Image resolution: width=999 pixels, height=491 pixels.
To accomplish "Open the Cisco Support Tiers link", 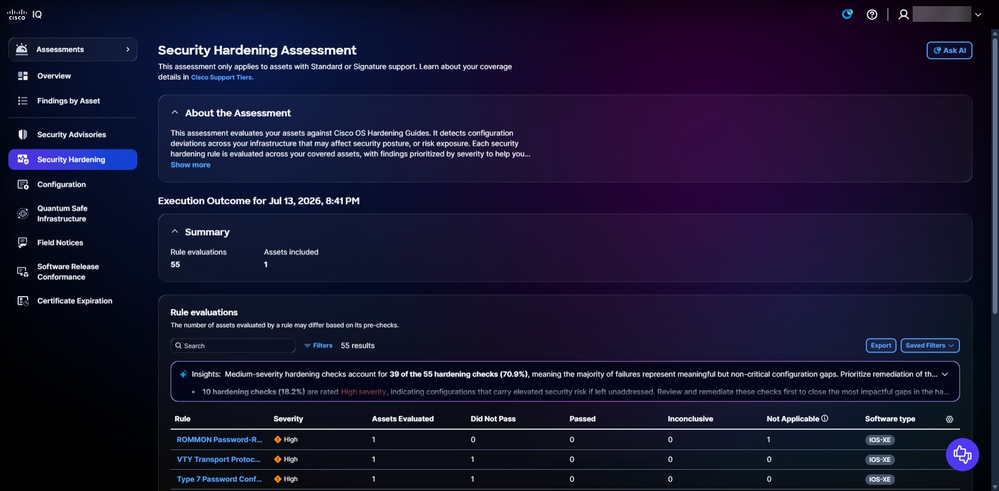I will click(x=222, y=78).
